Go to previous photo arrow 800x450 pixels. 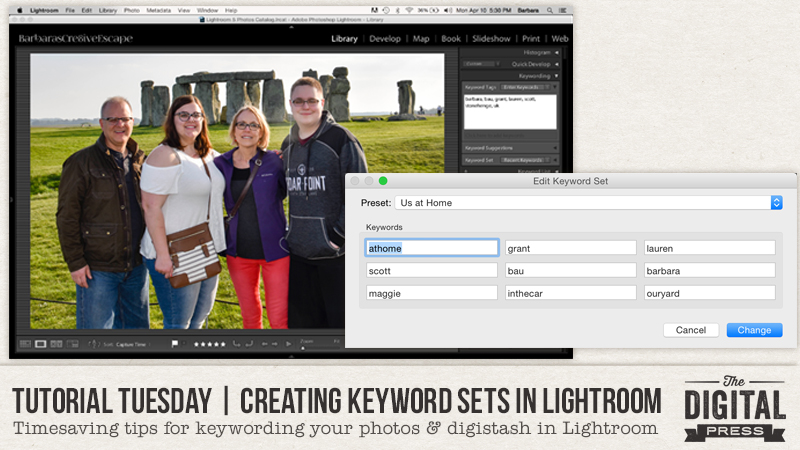(264, 344)
